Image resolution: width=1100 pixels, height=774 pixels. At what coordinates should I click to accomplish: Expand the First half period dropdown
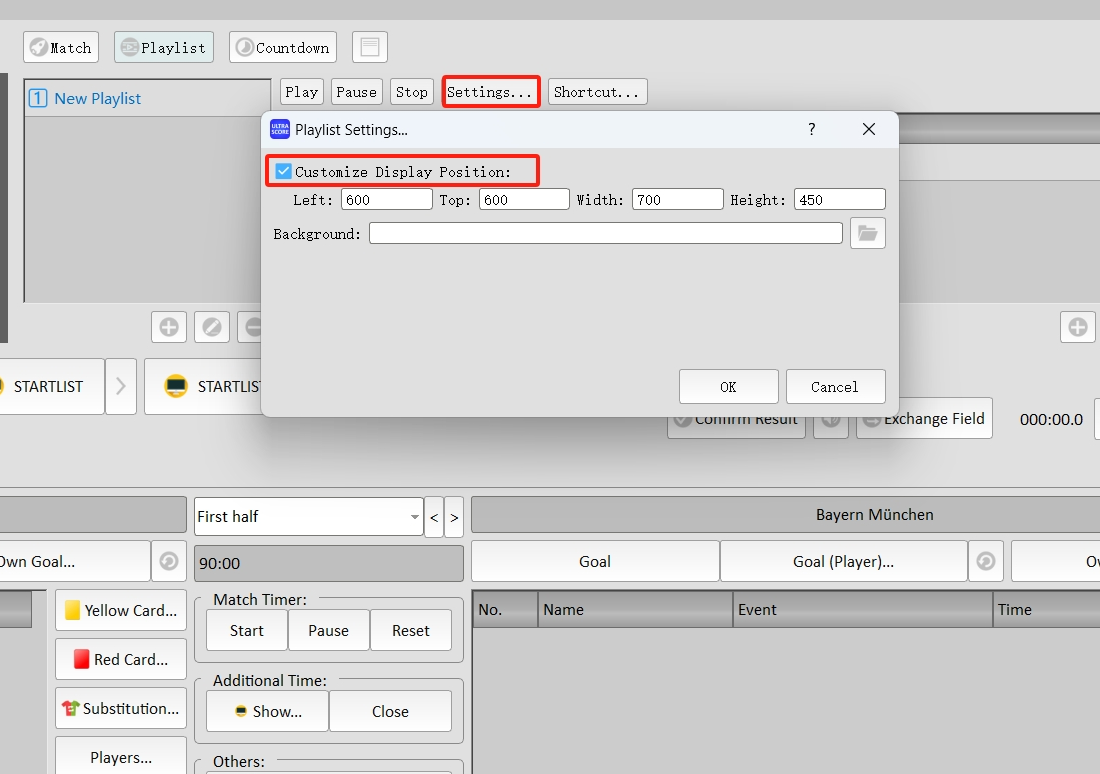[x=414, y=517]
